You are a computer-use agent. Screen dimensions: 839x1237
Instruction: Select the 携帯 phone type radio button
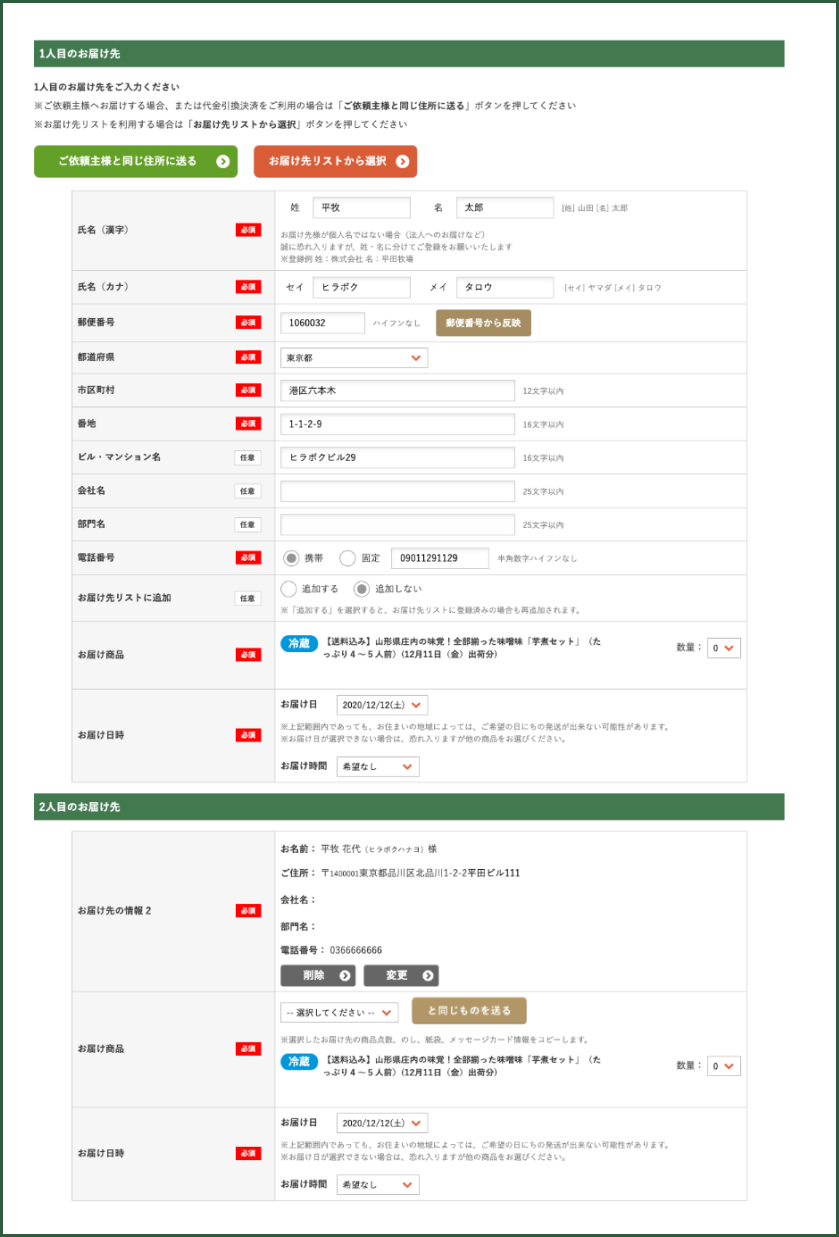coord(291,558)
